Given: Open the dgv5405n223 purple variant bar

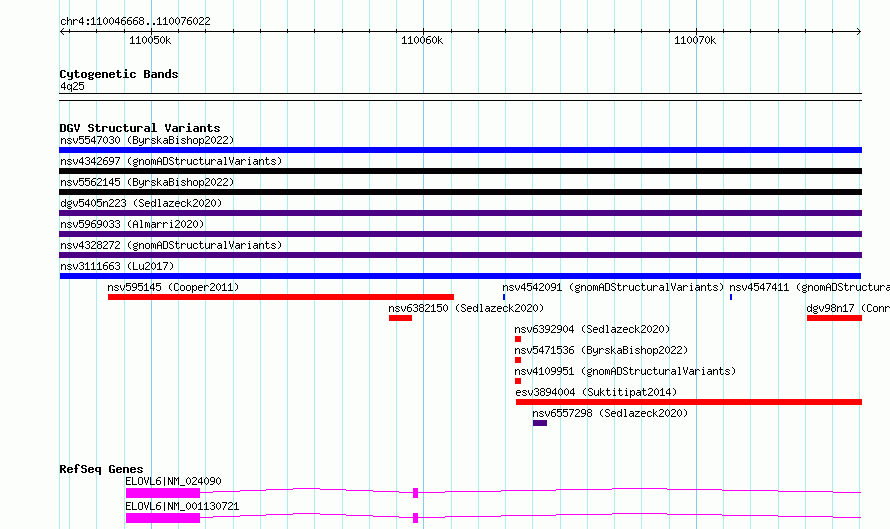Looking at the screenshot, I should click(460, 213).
